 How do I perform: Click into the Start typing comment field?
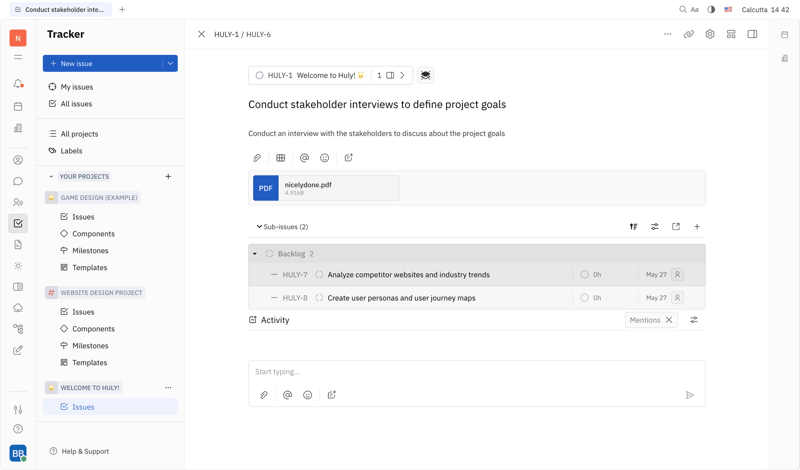point(476,372)
